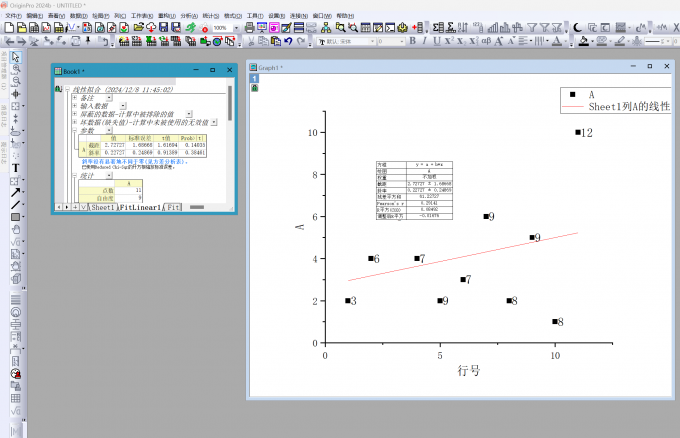The image size is (680, 438).
Task: Open the 工具(T) menu
Action: 255,16
